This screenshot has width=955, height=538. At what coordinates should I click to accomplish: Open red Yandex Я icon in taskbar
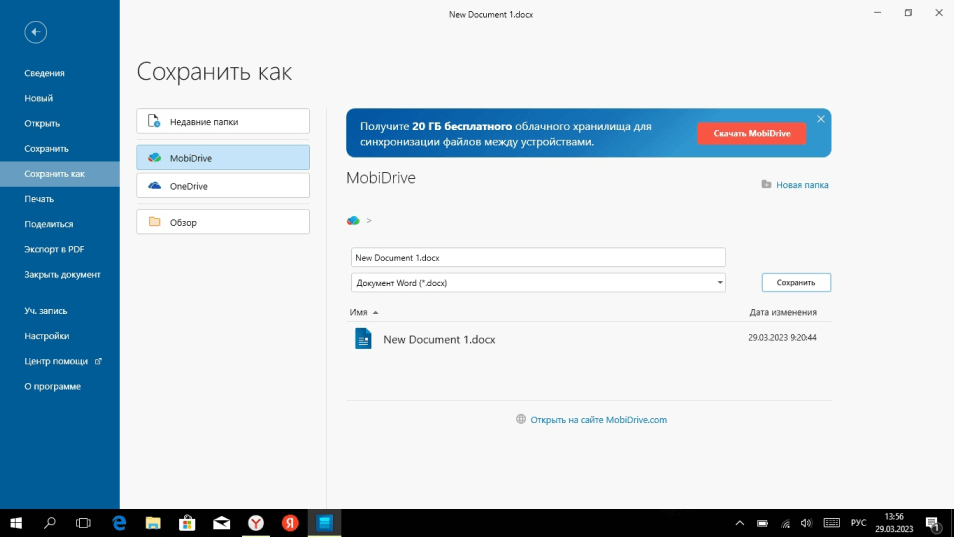coord(290,523)
